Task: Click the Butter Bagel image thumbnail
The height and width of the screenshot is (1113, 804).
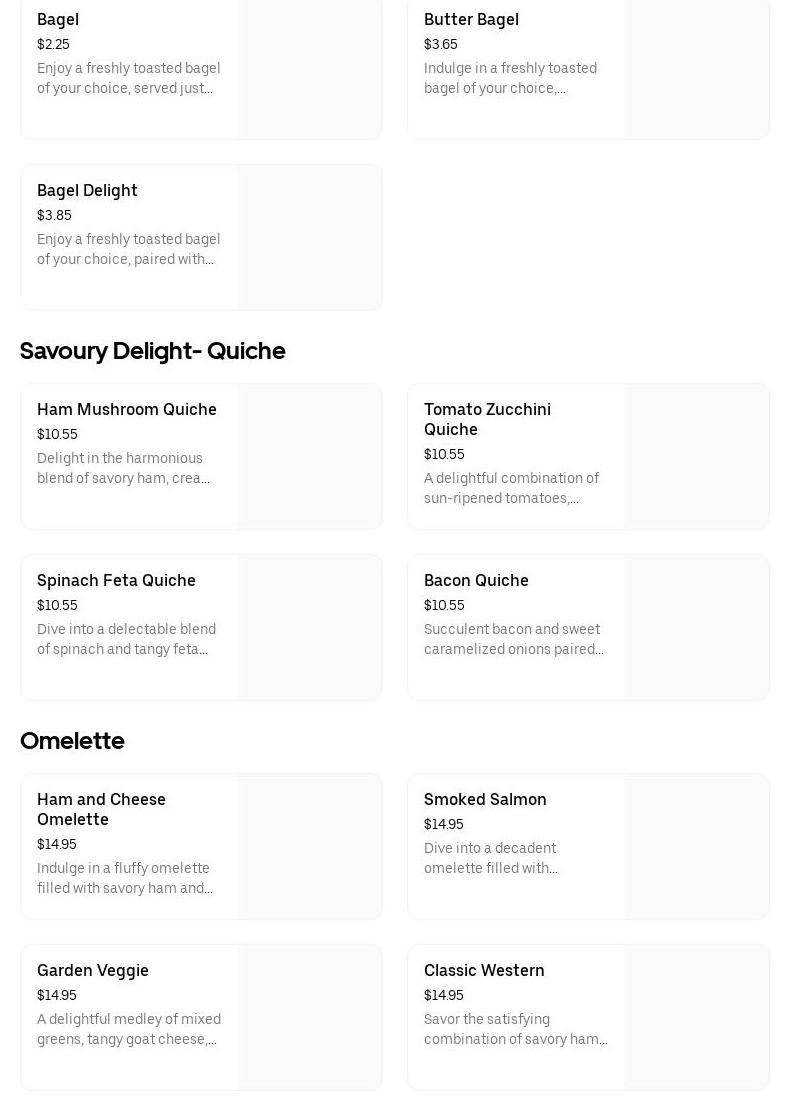Action: tap(697, 68)
